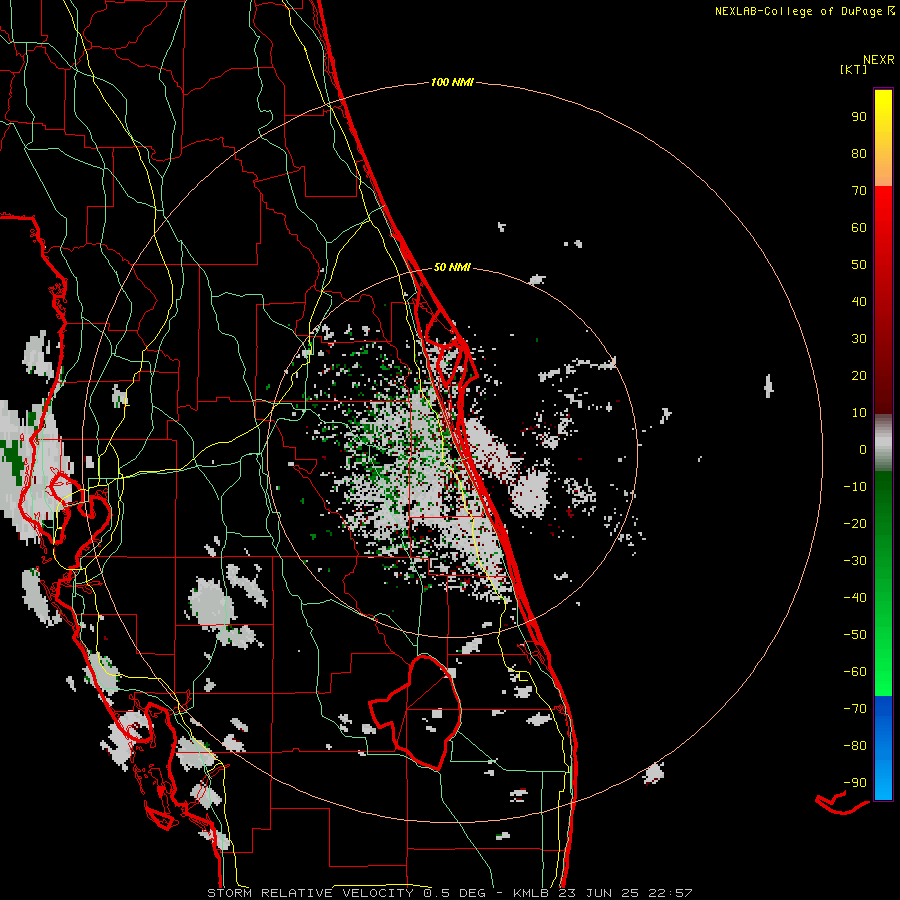Click the -80 value on the velocity scale
This screenshot has height=900, width=900.
click(855, 746)
